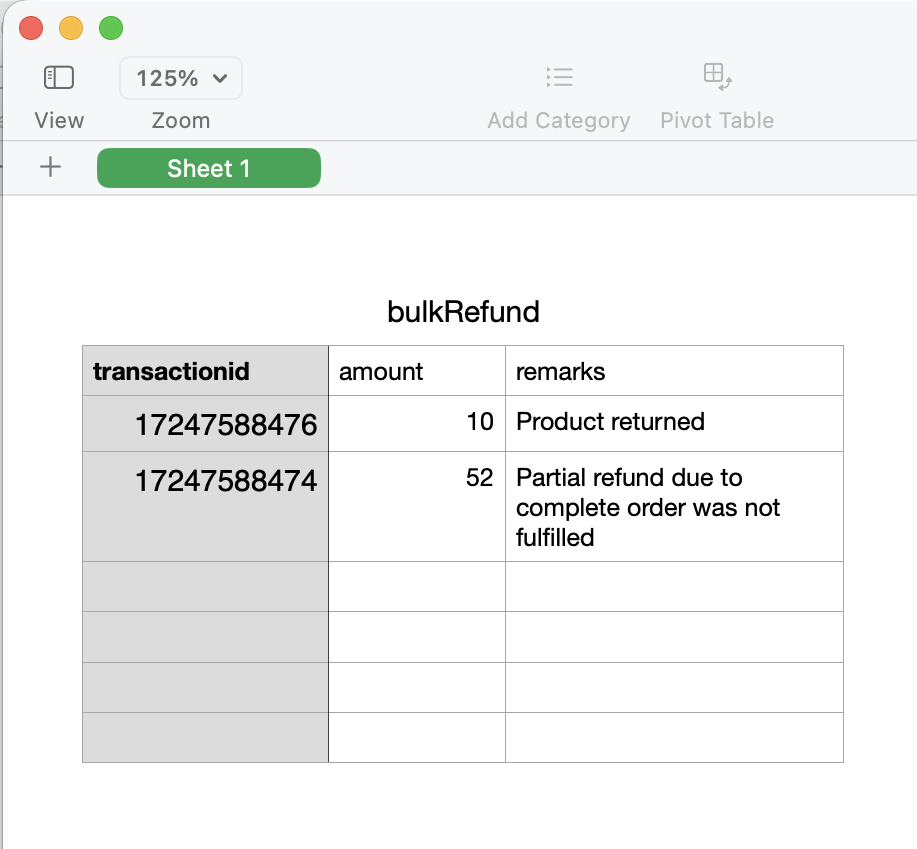Open the 125% zoom dropdown
917x849 pixels.
(x=181, y=78)
